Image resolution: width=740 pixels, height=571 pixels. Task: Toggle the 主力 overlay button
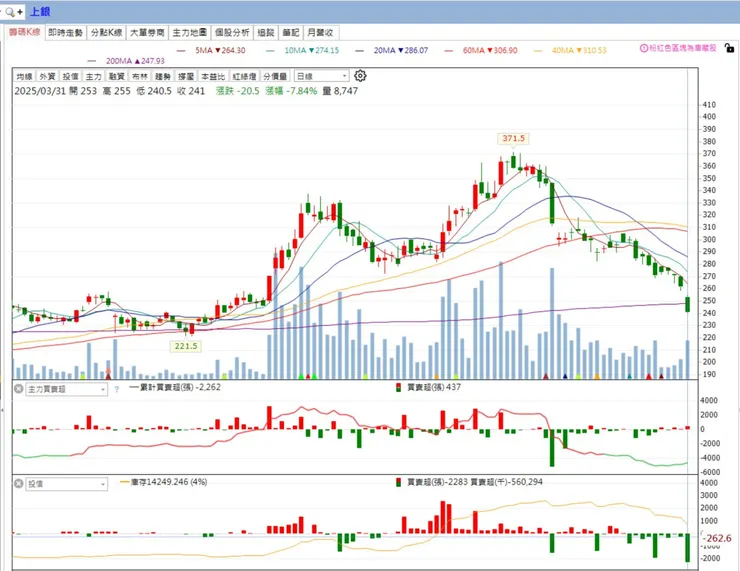click(x=93, y=76)
